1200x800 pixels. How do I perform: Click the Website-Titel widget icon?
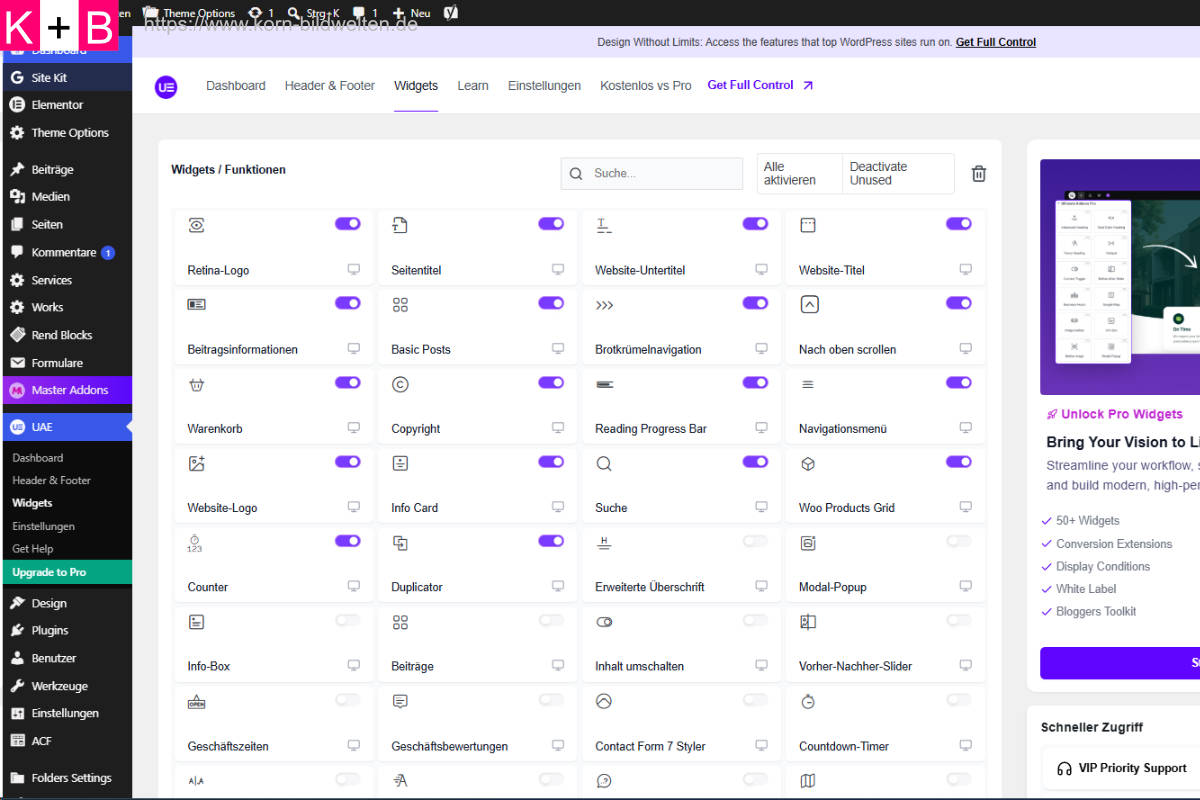(808, 225)
